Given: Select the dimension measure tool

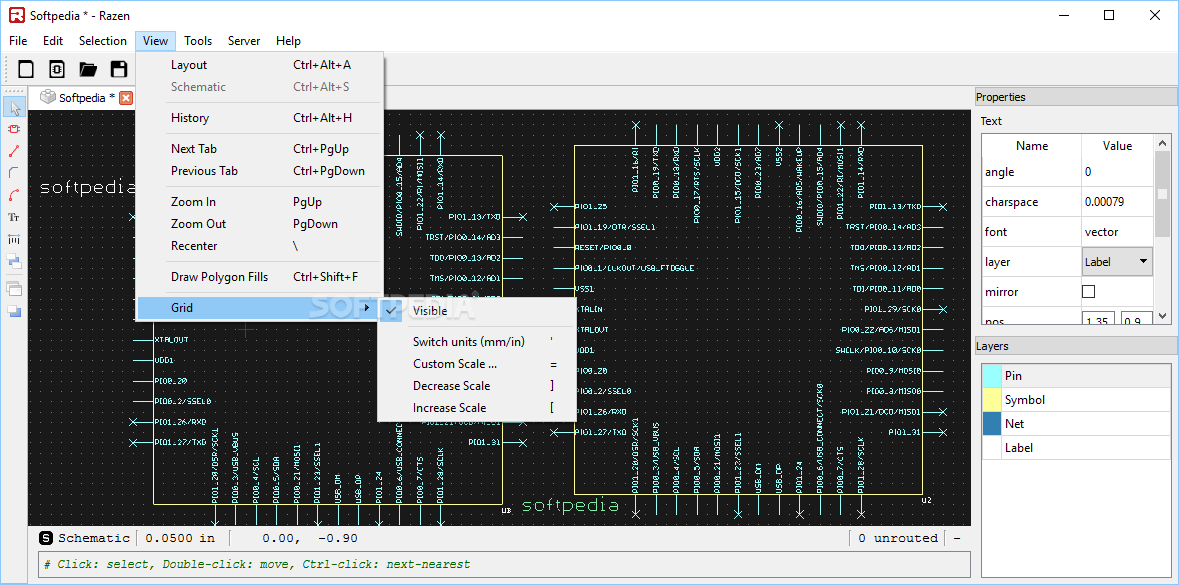Looking at the screenshot, I should point(14,239).
